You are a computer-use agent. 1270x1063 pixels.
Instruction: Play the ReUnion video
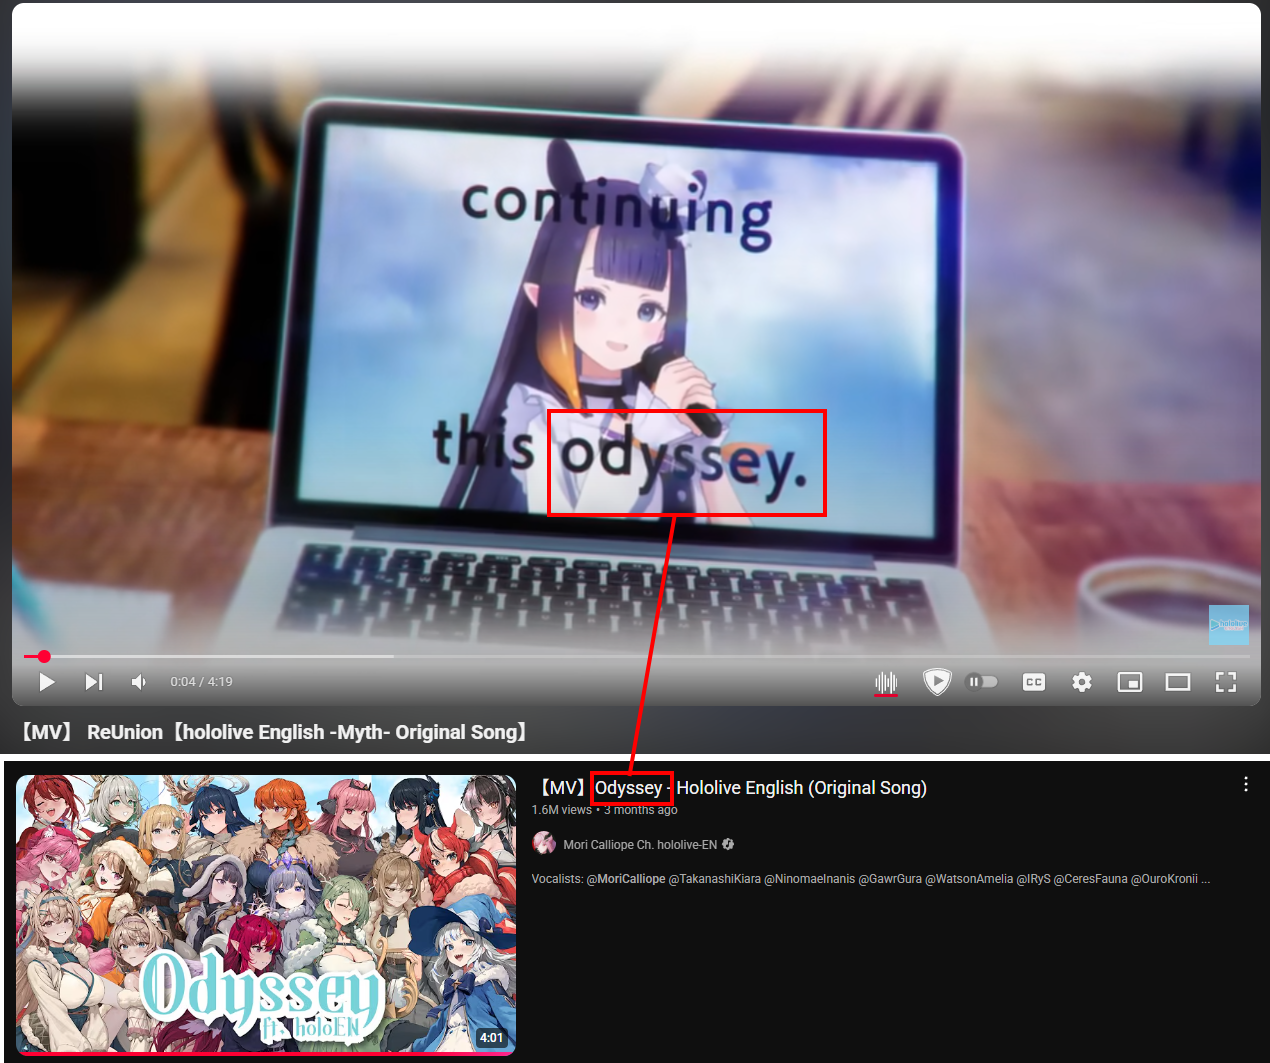coord(46,682)
